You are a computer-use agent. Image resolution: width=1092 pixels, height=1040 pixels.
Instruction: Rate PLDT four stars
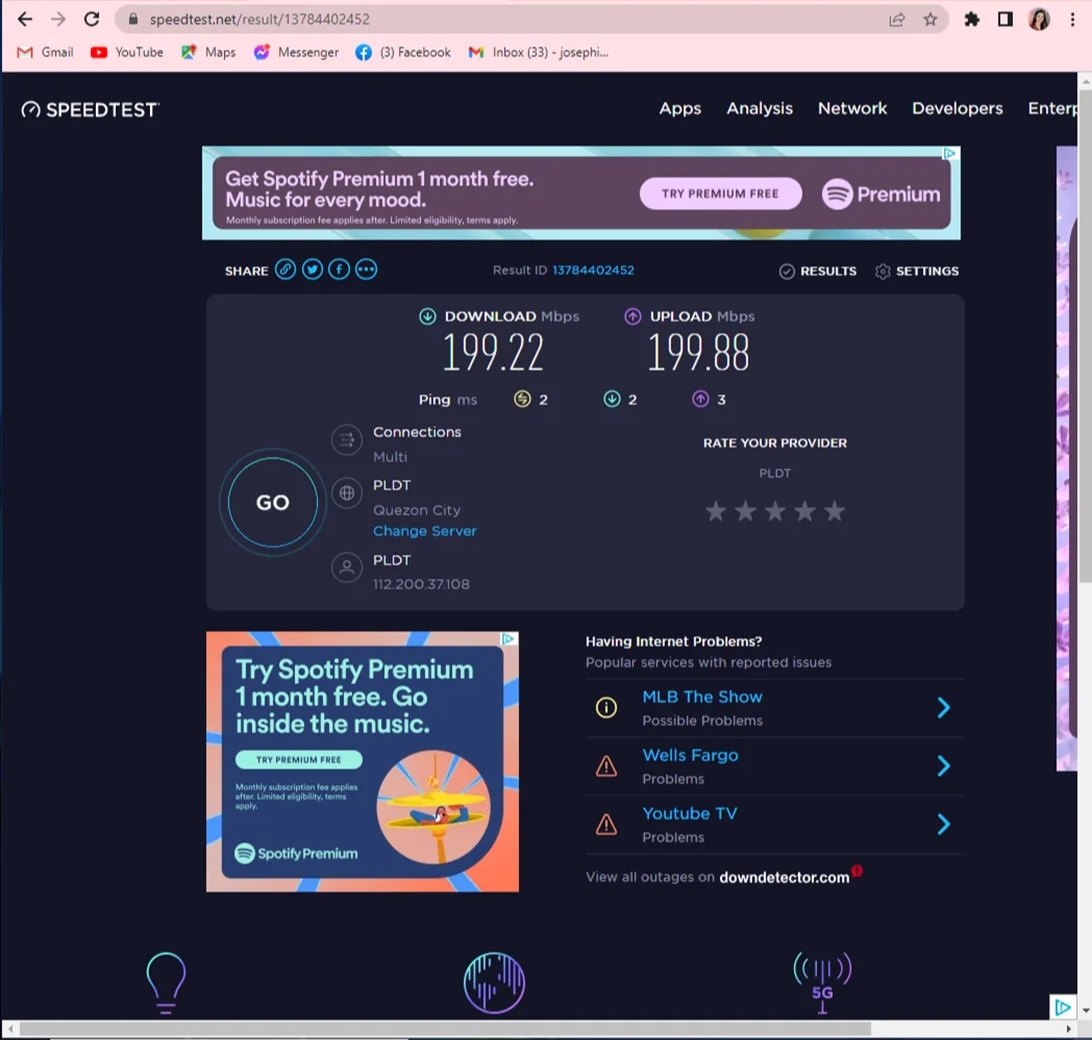tap(805, 511)
